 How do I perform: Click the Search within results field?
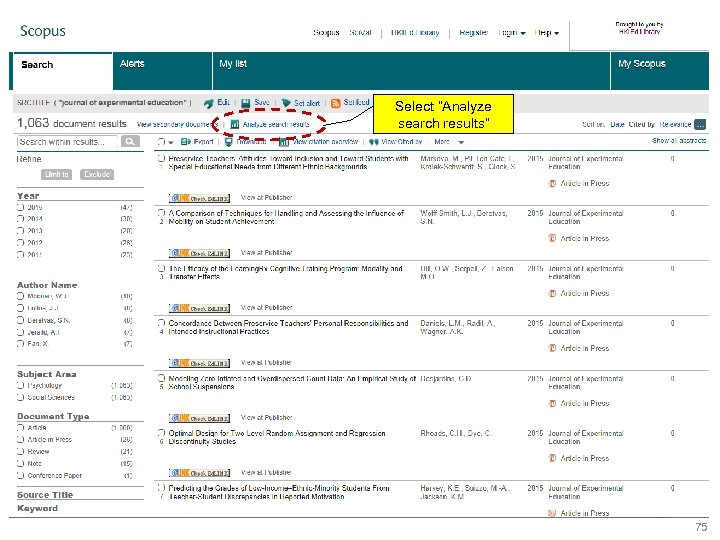(68, 141)
